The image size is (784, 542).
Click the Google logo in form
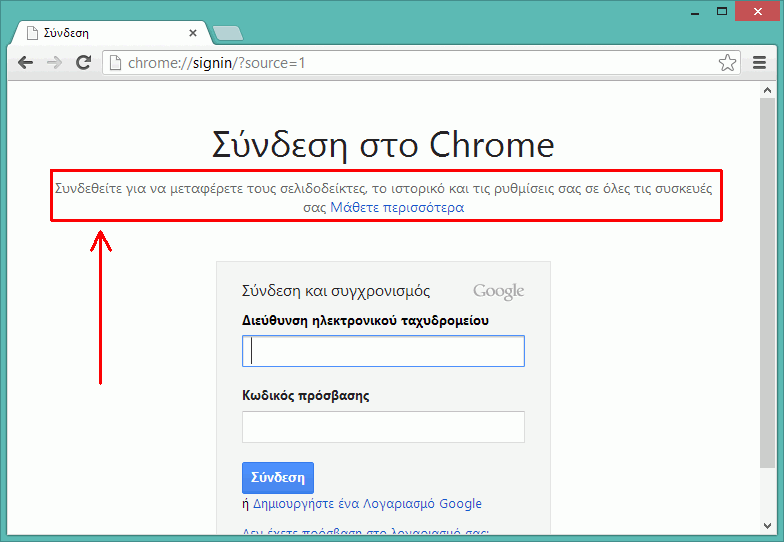point(498,292)
